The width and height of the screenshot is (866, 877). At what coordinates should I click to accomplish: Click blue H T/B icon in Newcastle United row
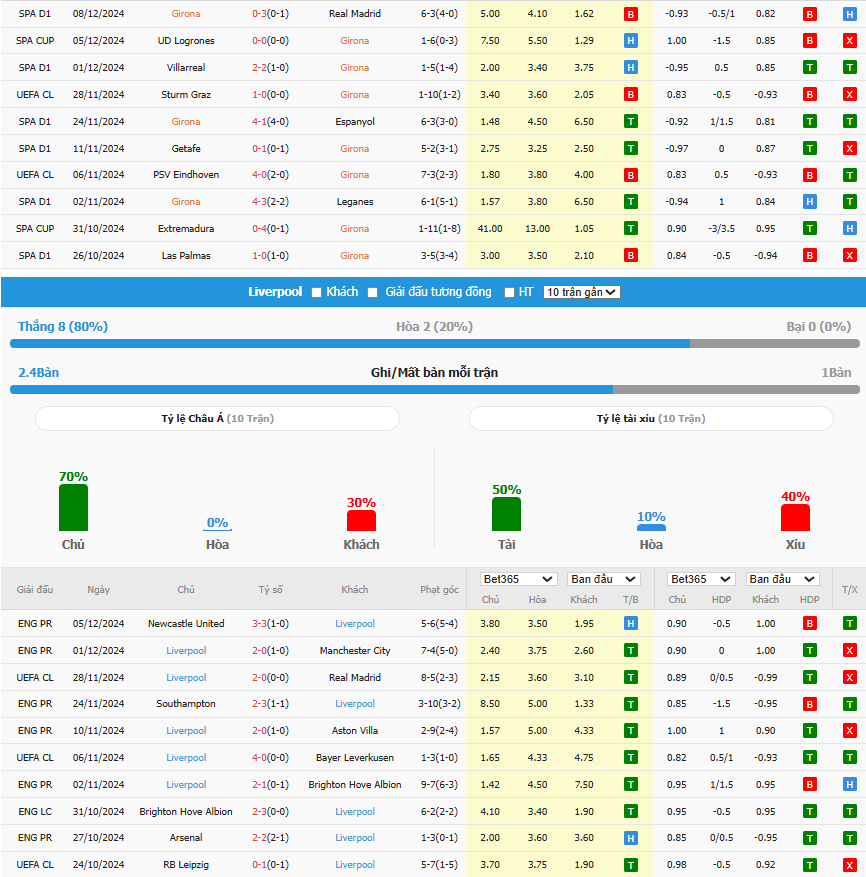pyautogui.click(x=630, y=624)
